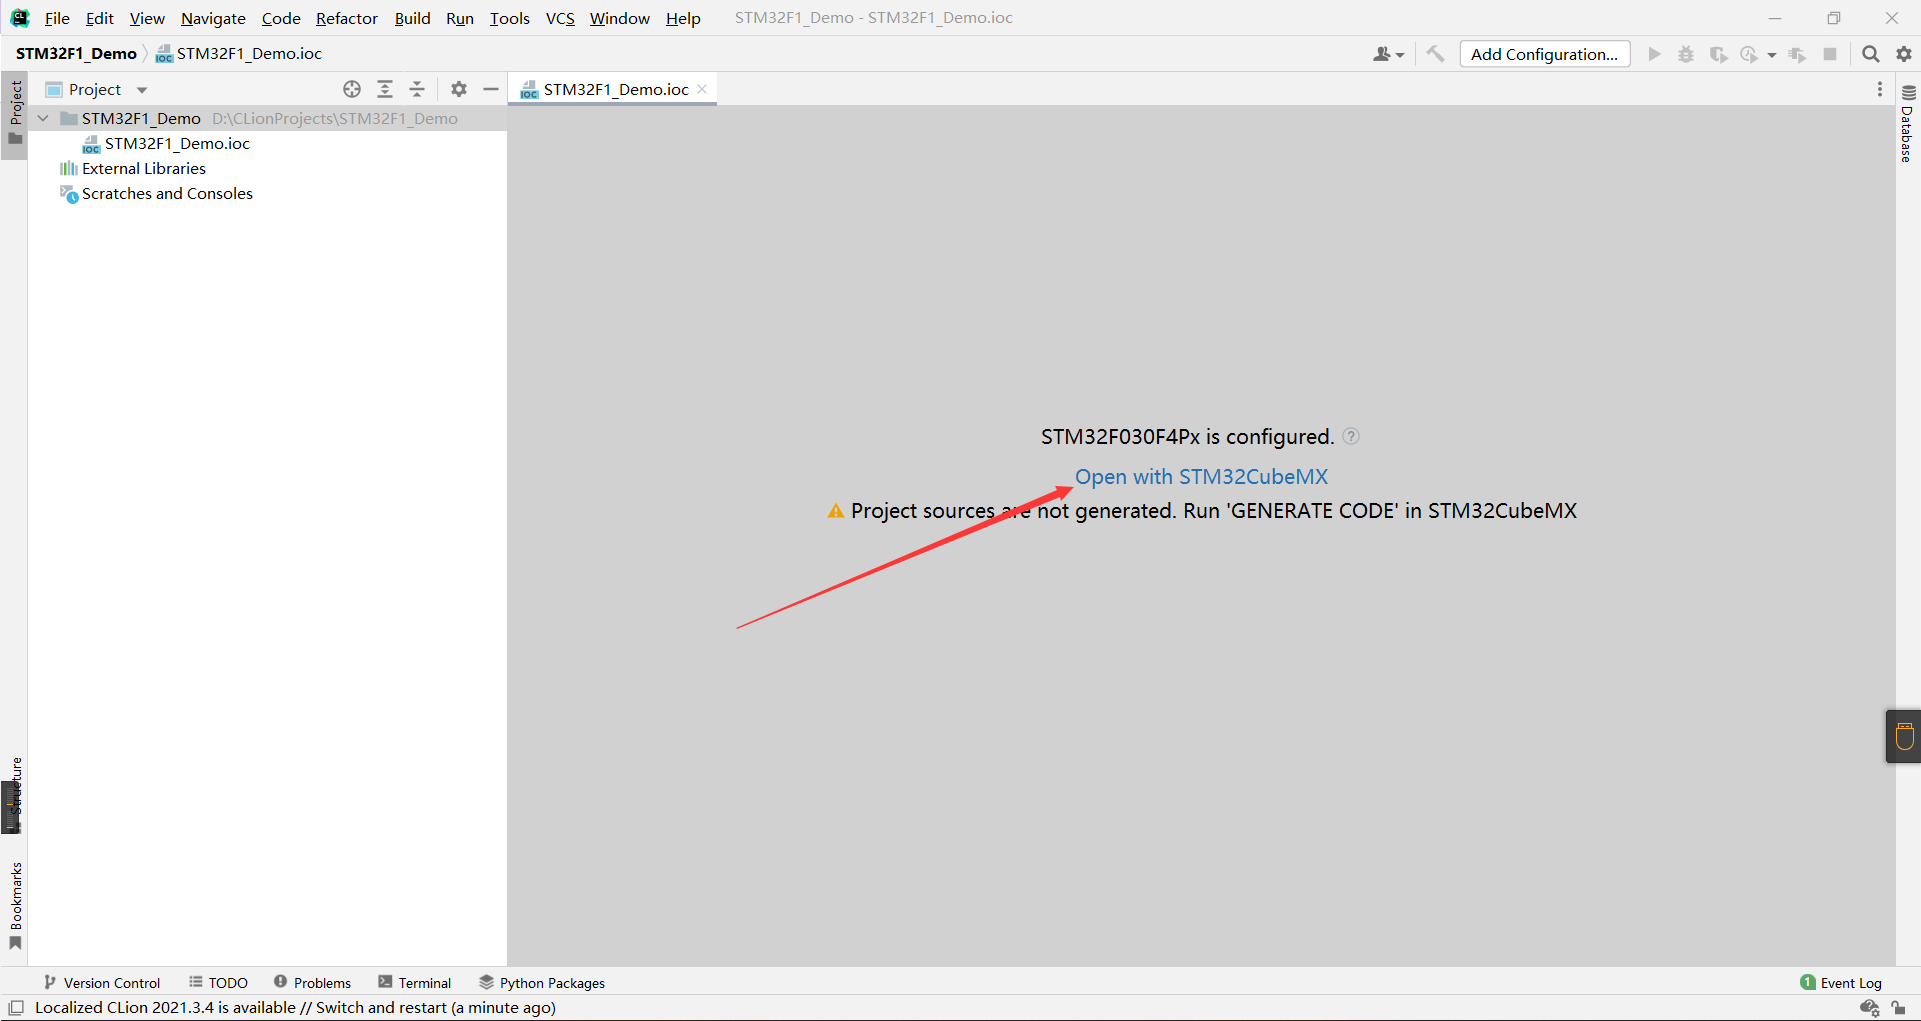Open the Refactor menu
This screenshot has width=1921, height=1021.
pyautogui.click(x=347, y=18)
